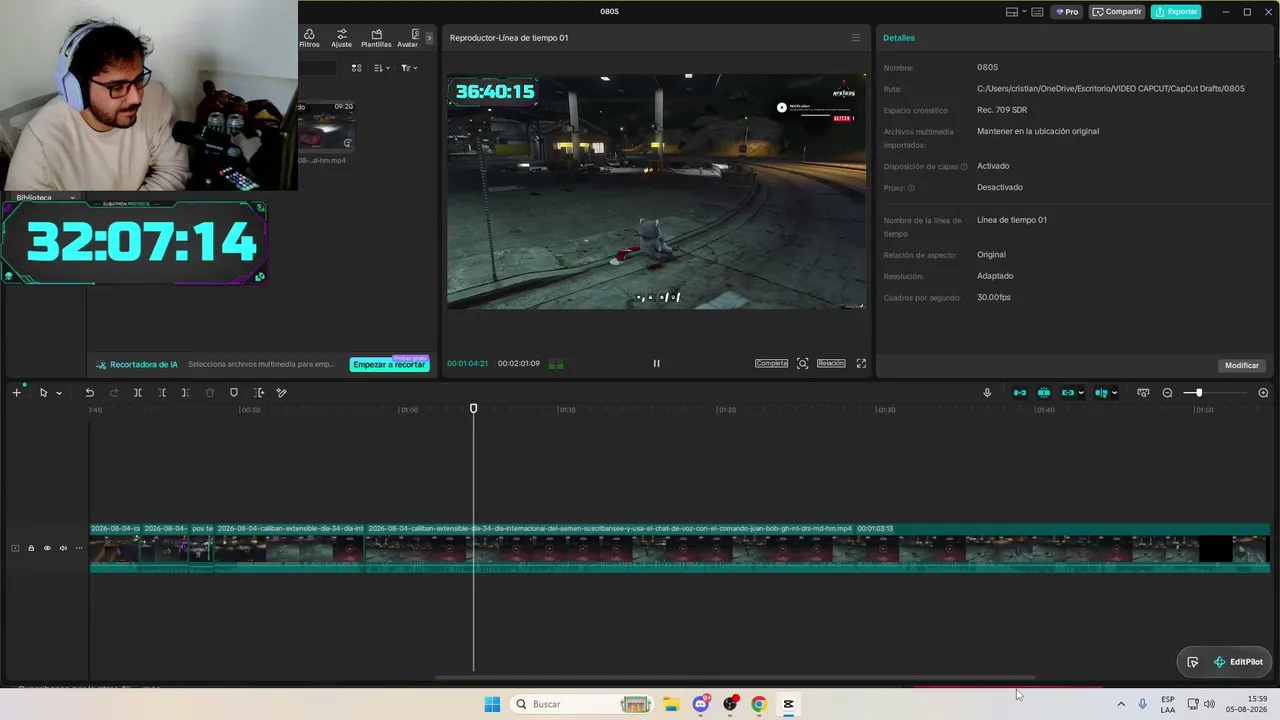Click the Completa preview quality button
1280x720 pixels.
click(772, 363)
